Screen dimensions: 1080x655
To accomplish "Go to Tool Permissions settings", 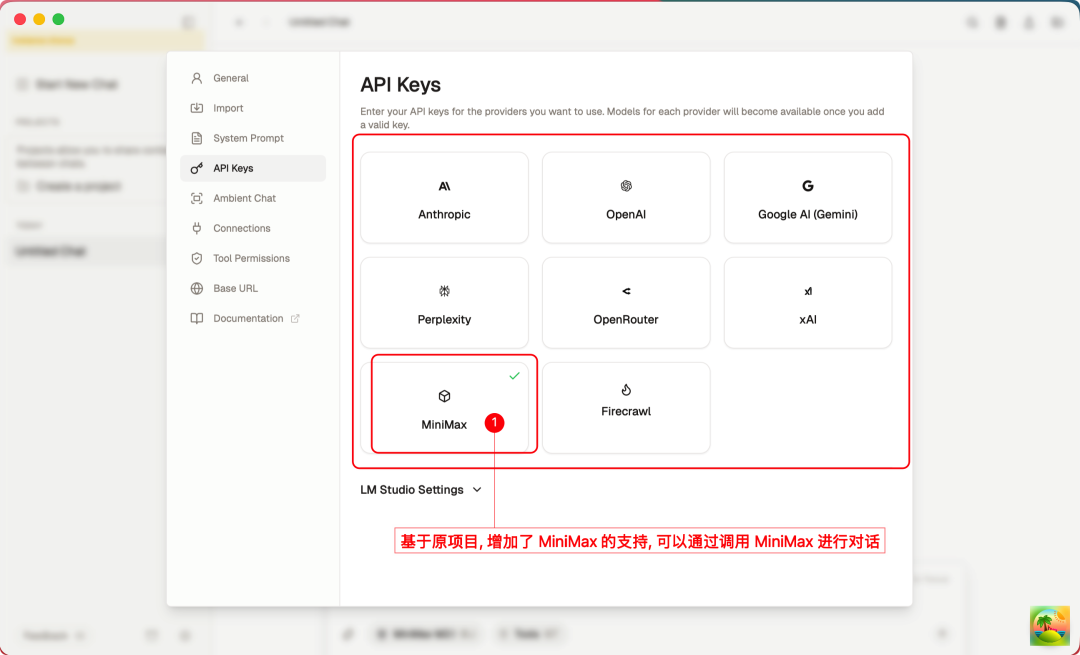I will [251, 258].
